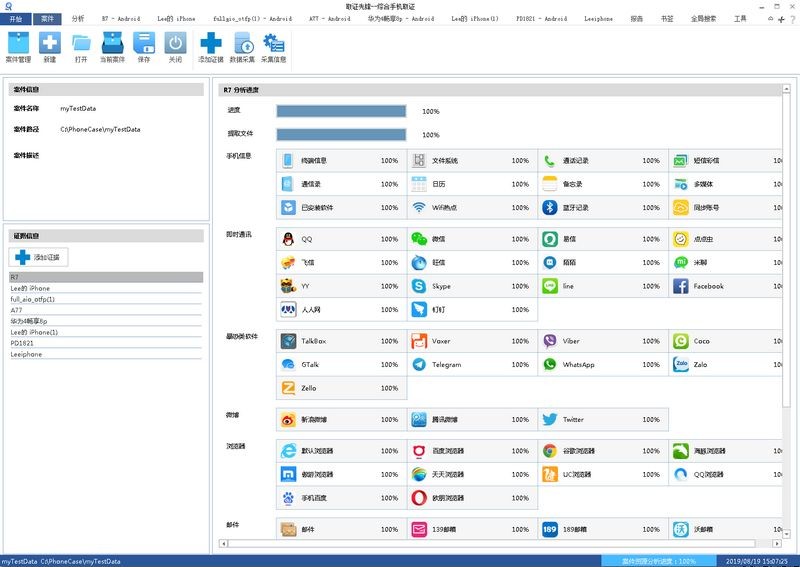Select full_aio_otfp(1) in evidence list
The width and height of the screenshot is (800, 567).
coord(106,299)
